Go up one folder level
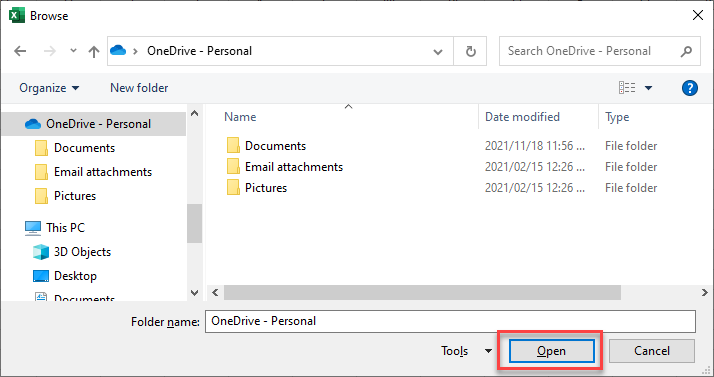The height and width of the screenshot is (377, 714). [94, 51]
